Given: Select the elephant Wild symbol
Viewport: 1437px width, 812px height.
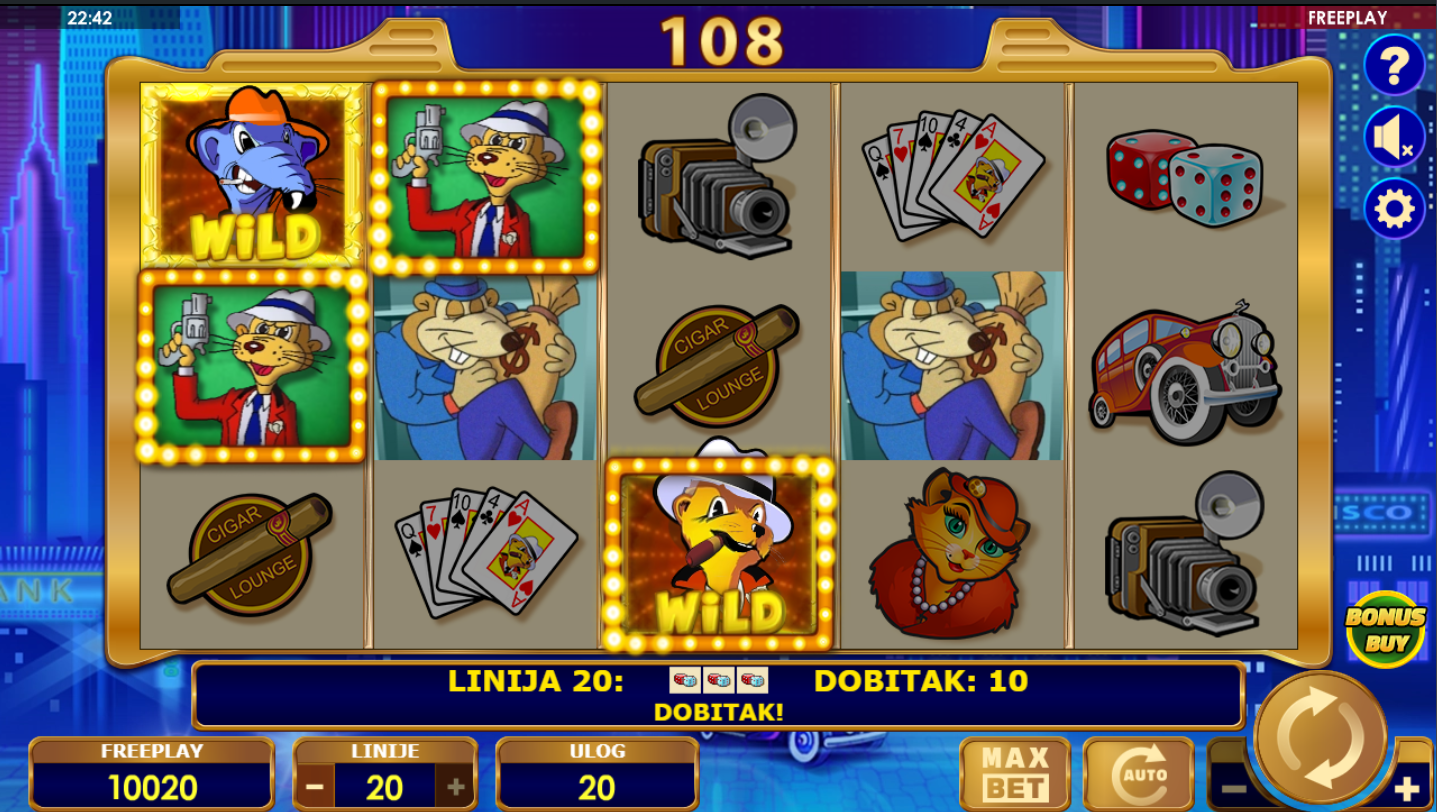Looking at the screenshot, I should pos(253,175).
